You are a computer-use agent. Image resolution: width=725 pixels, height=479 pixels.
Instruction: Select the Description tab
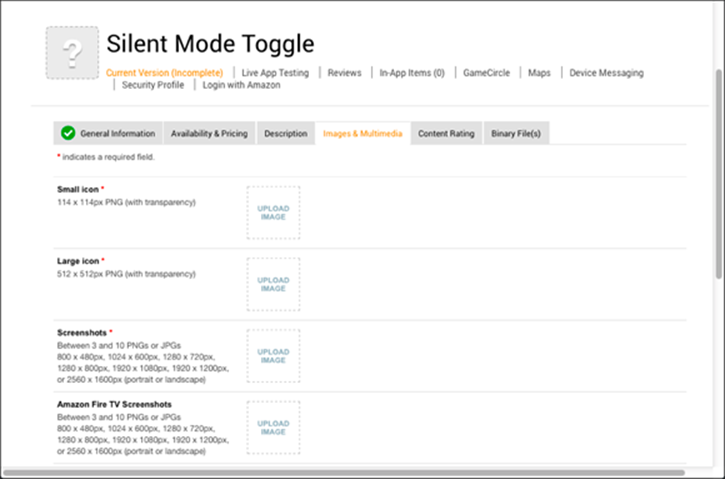click(286, 133)
